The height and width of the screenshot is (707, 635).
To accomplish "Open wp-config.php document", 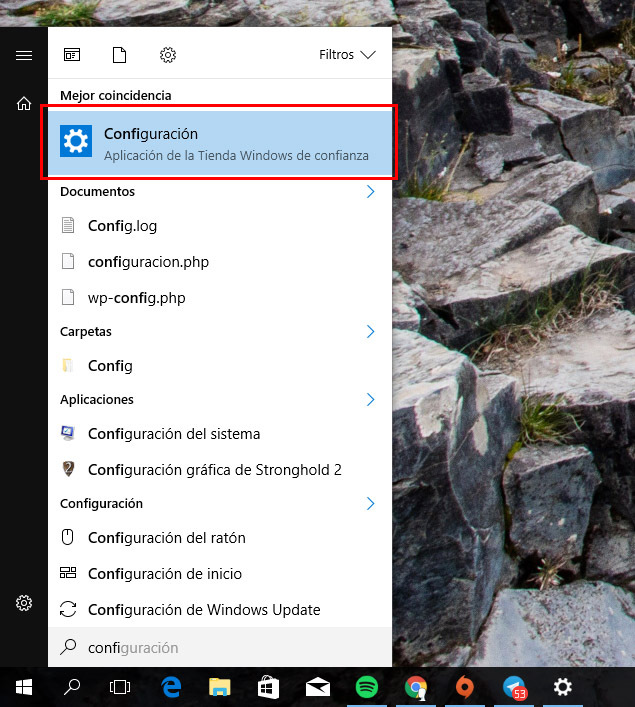I will (x=220, y=298).
